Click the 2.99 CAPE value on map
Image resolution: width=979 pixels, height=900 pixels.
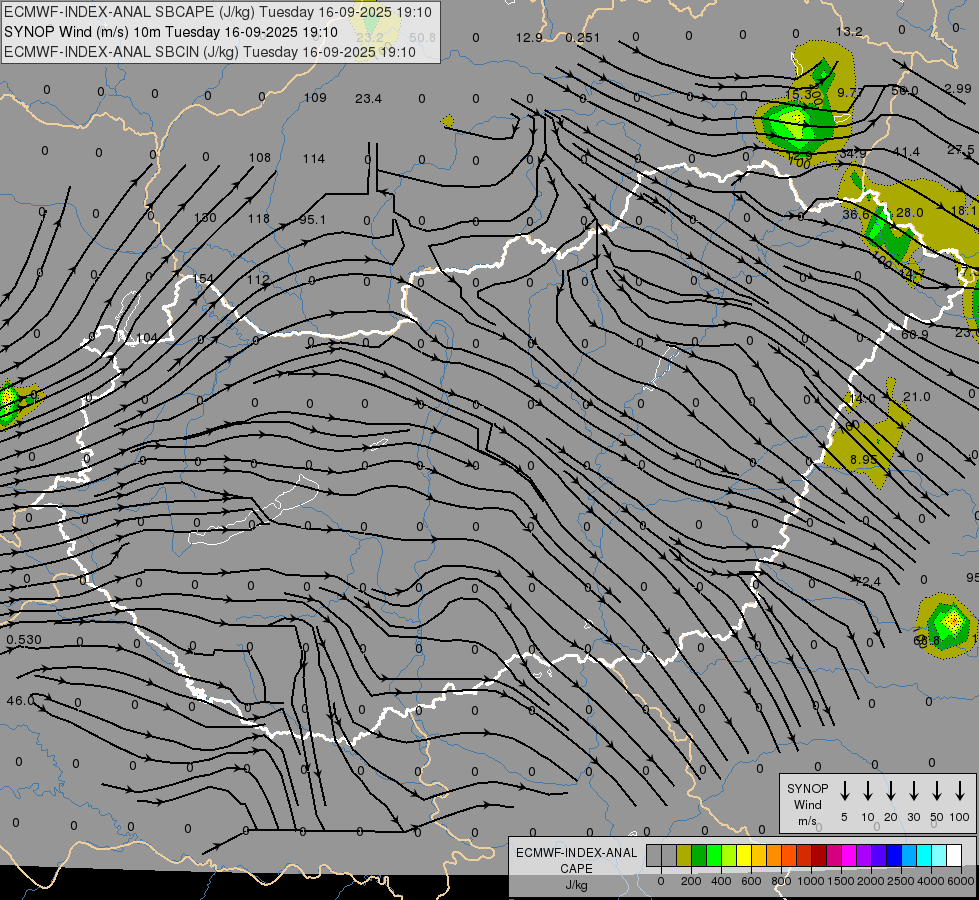point(958,89)
